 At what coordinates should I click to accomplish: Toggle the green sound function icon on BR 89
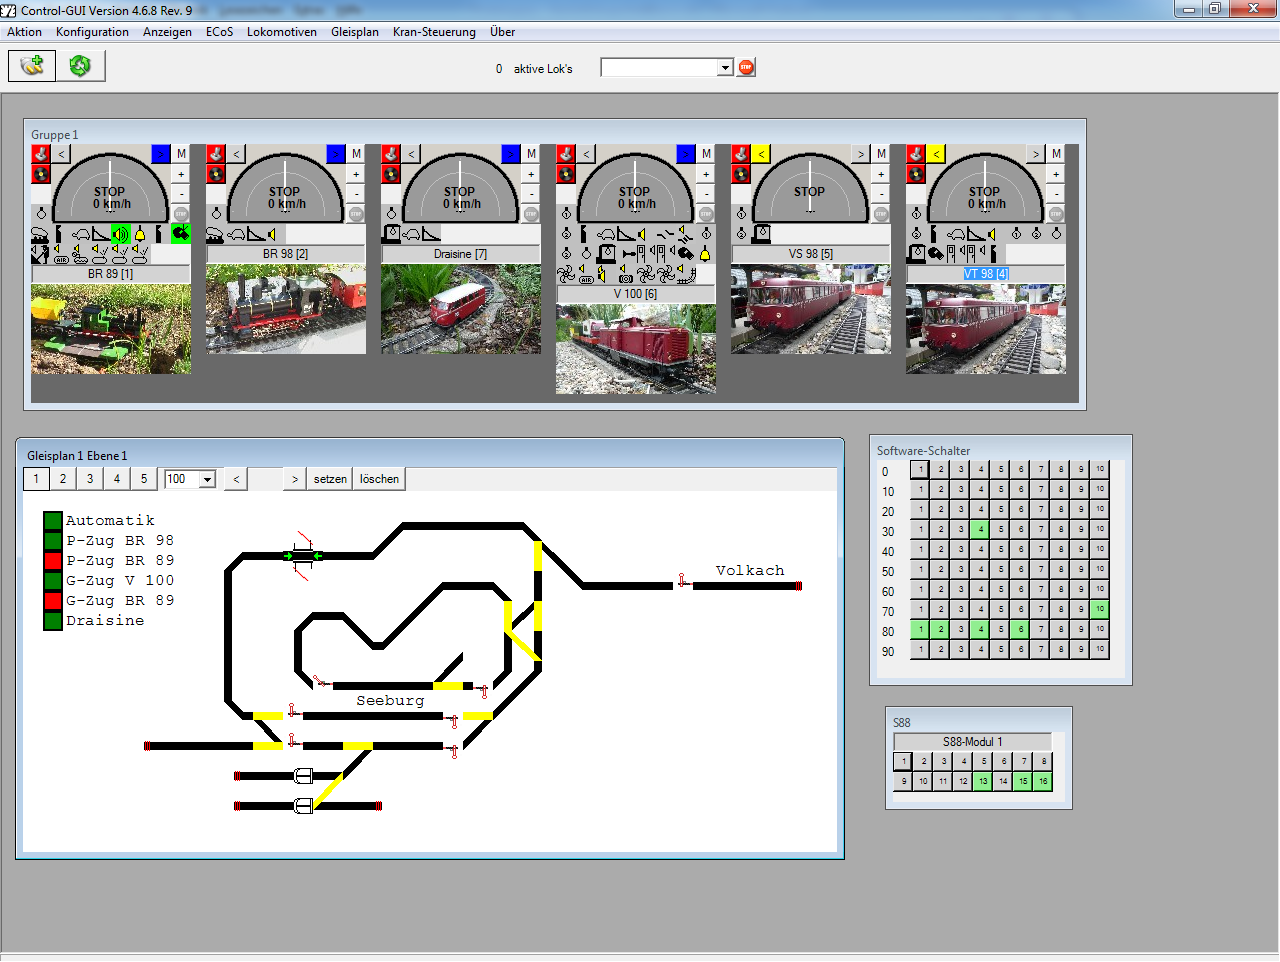point(121,234)
